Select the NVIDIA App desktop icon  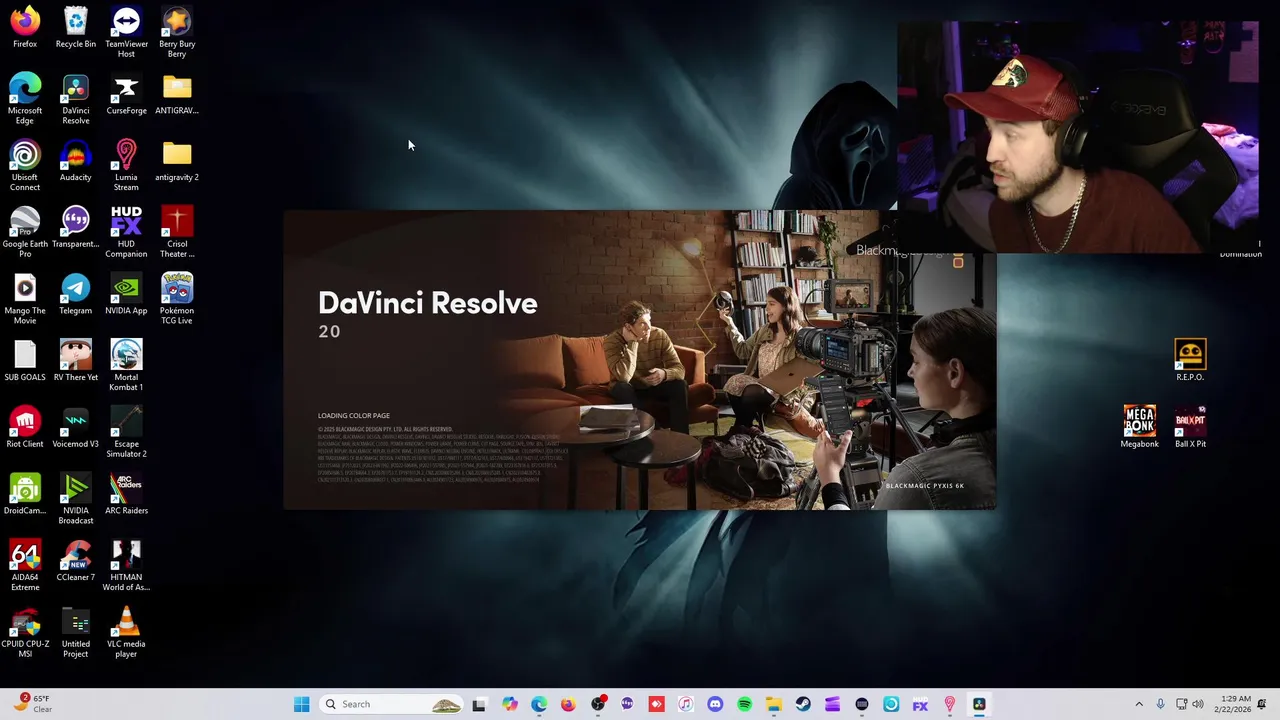[126, 295]
